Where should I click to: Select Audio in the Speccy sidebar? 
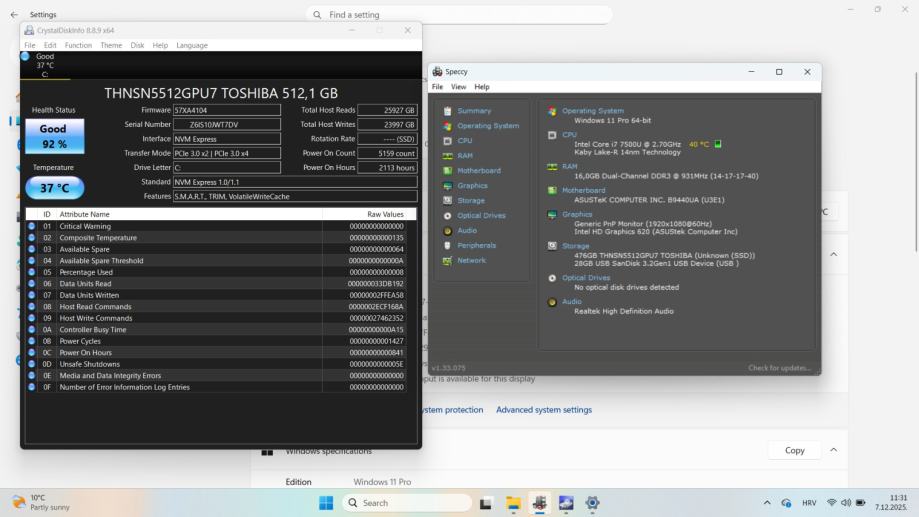tap(467, 230)
